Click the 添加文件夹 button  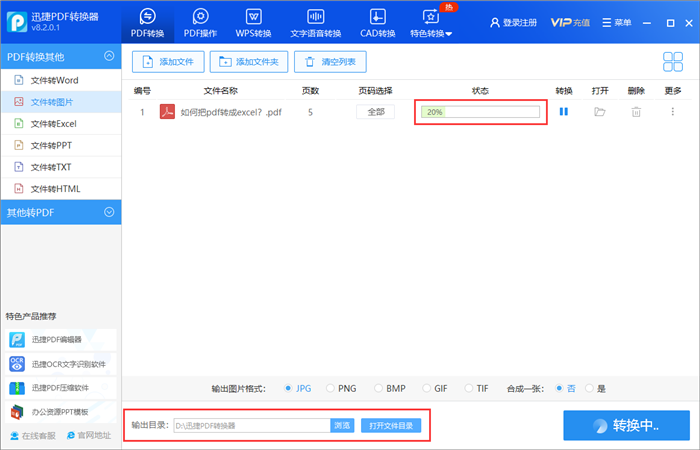(249, 62)
